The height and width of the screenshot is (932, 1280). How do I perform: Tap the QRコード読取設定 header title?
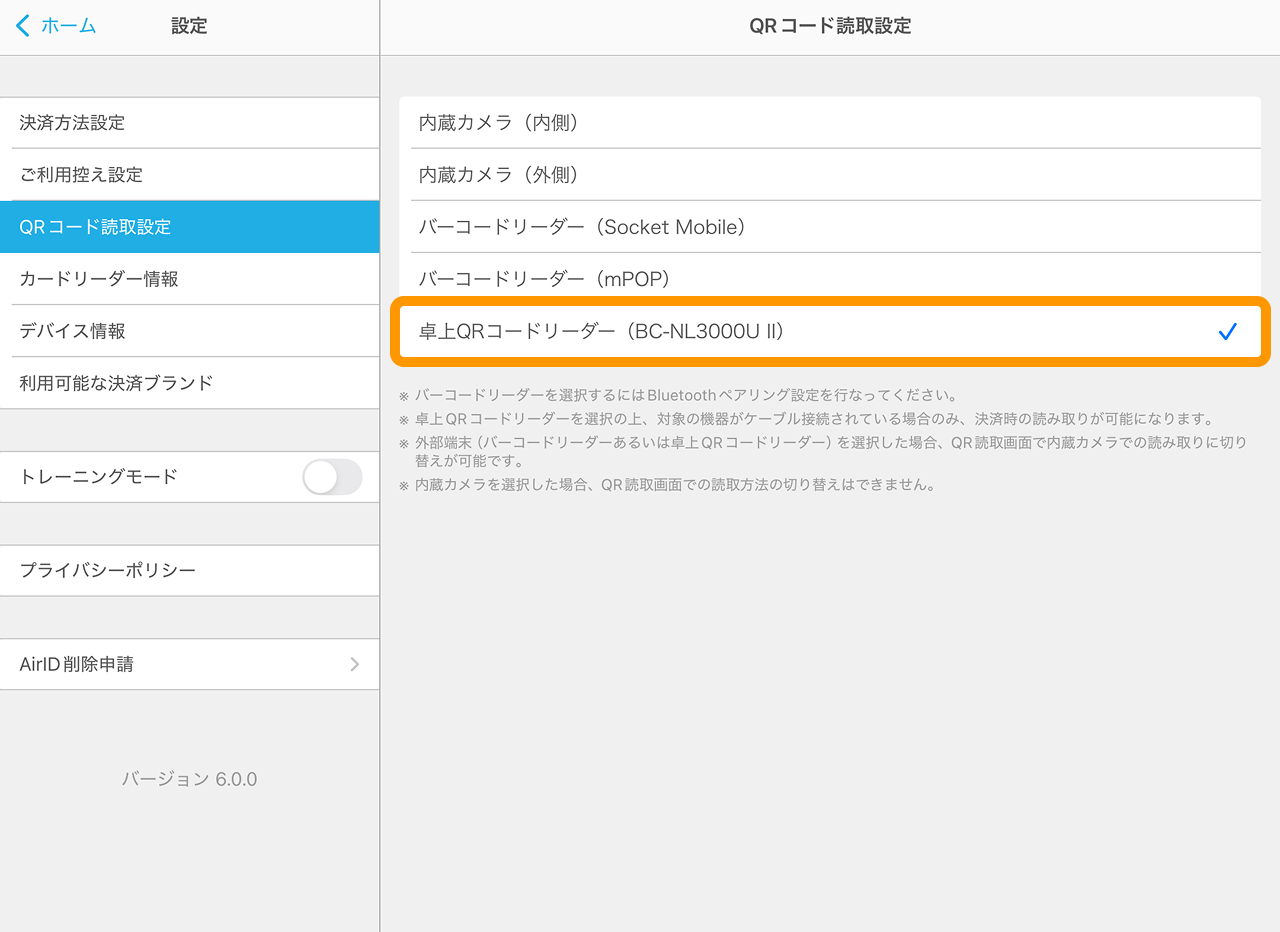point(830,26)
